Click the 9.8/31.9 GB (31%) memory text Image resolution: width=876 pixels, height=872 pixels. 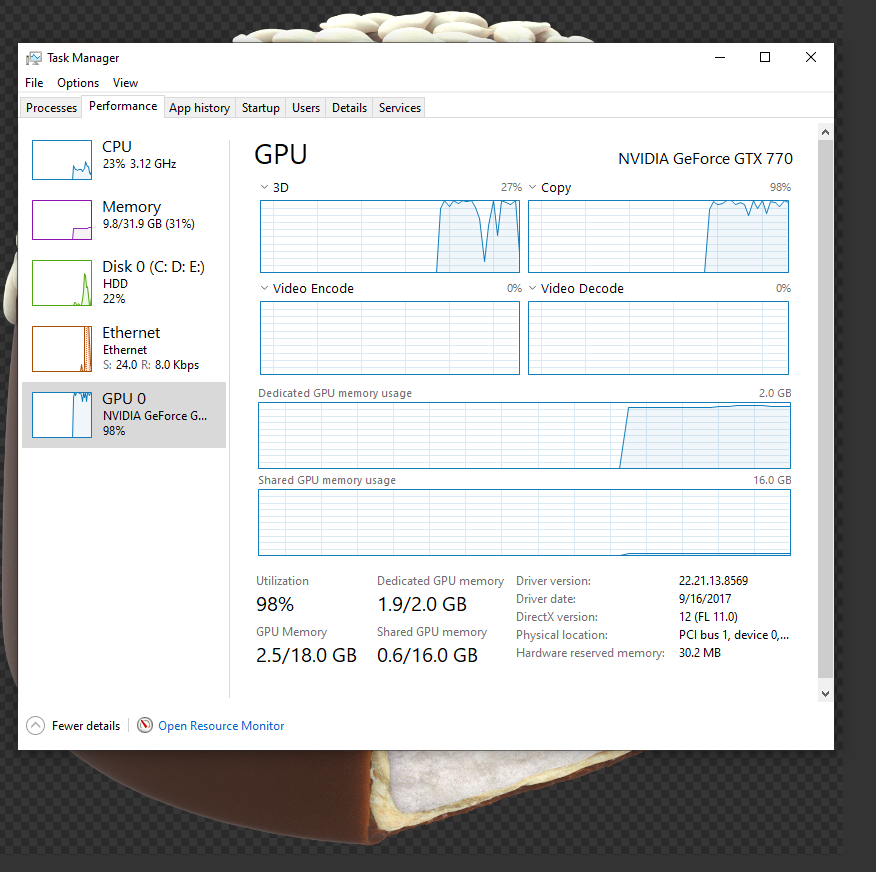click(149, 223)
